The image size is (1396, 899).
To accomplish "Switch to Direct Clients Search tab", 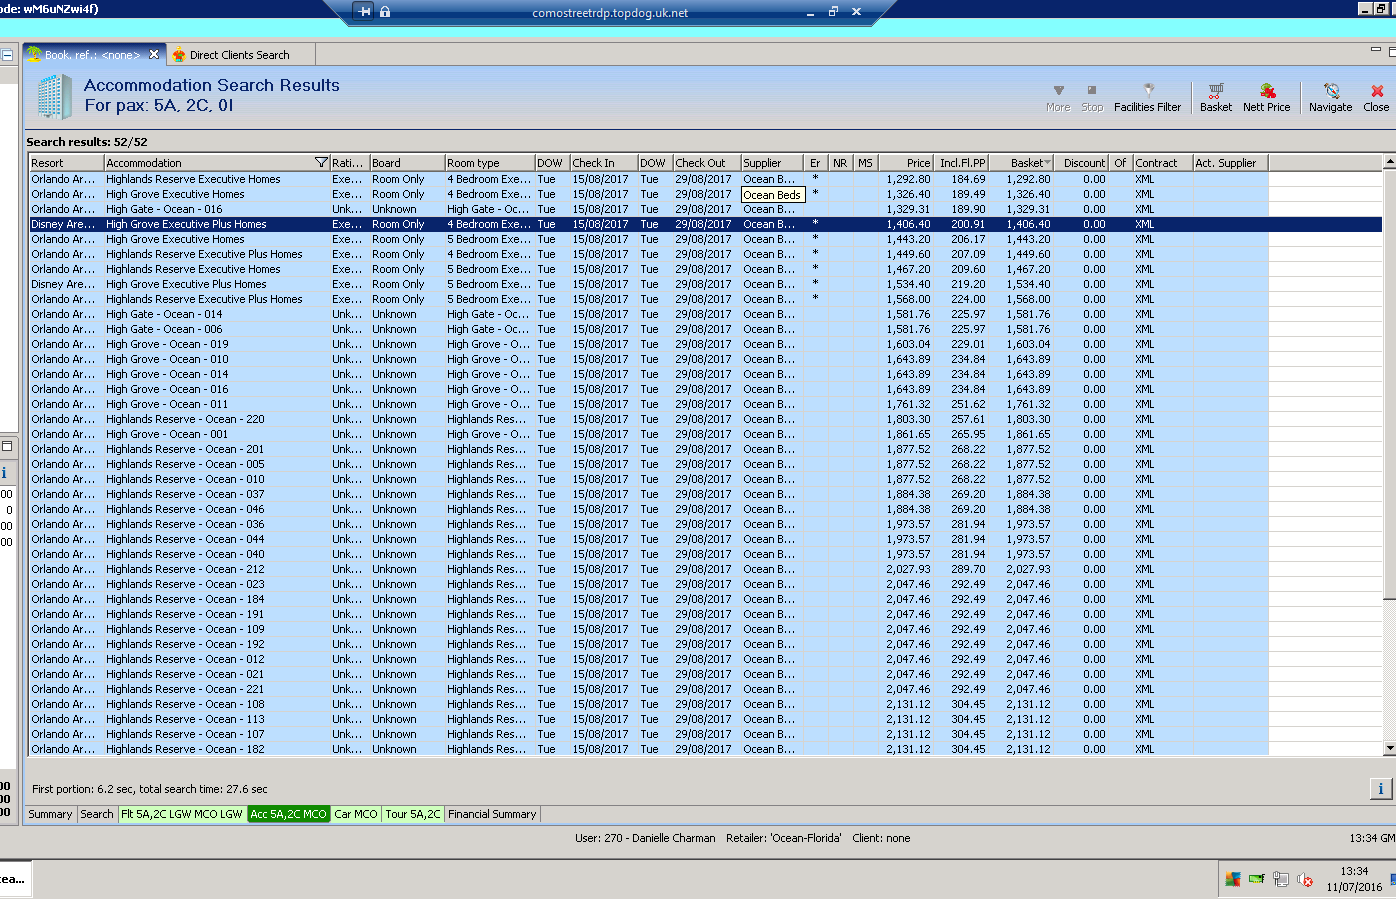I will pyautogui.click(x=239, y=55).
